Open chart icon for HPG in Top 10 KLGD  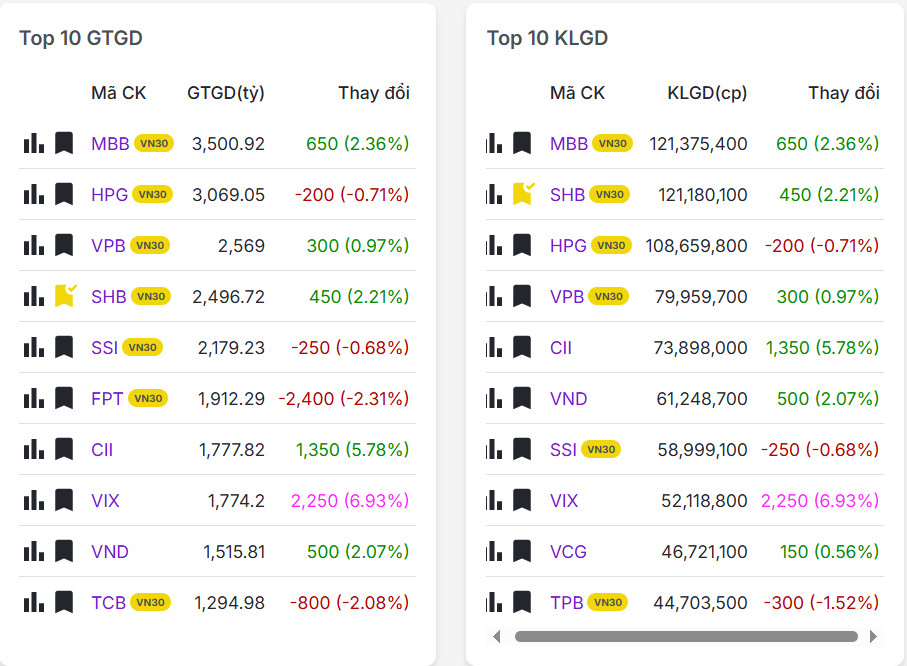click(x=494, y=245)
